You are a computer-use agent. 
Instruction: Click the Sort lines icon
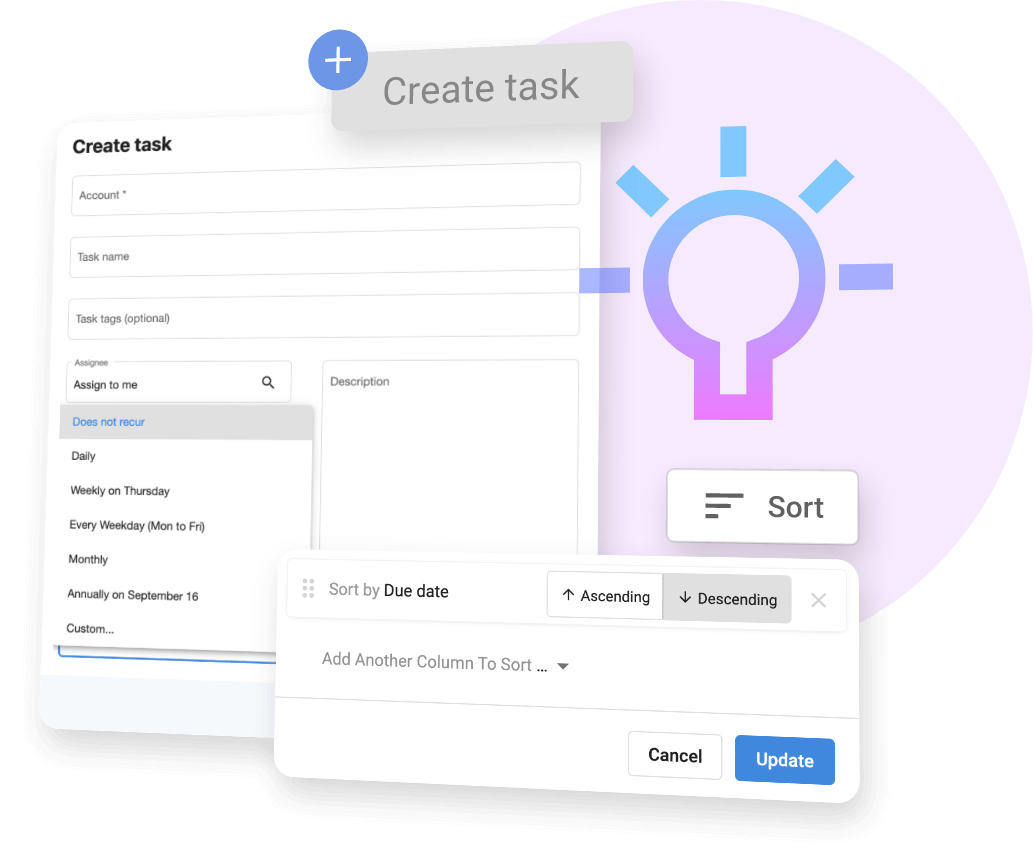(x=723, y=506)
